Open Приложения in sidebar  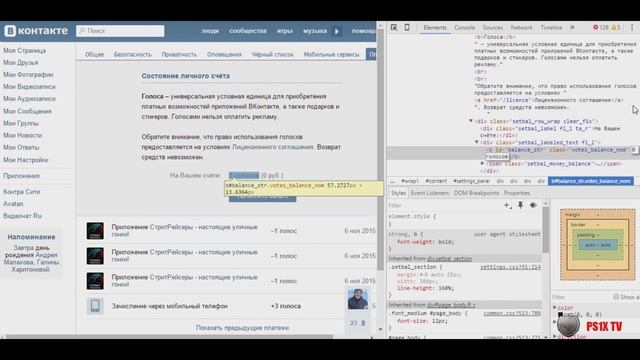click(21, 176)
